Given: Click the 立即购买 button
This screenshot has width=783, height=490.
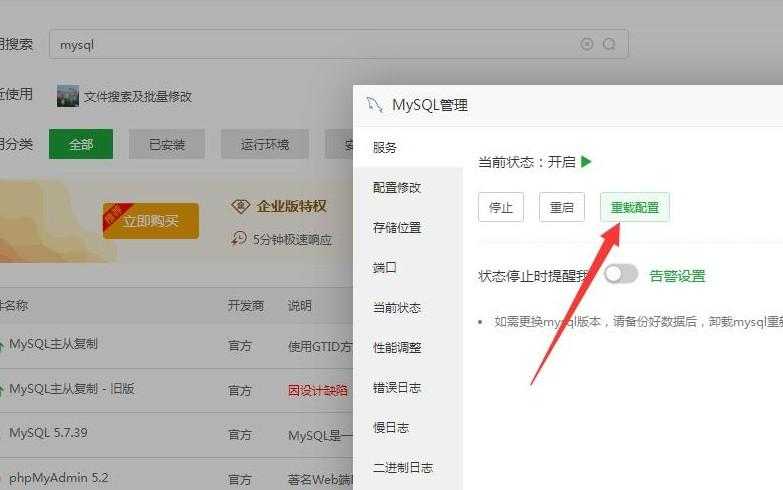Looking at the screenshot, I should pyautogui.click(x=150, y=220).
